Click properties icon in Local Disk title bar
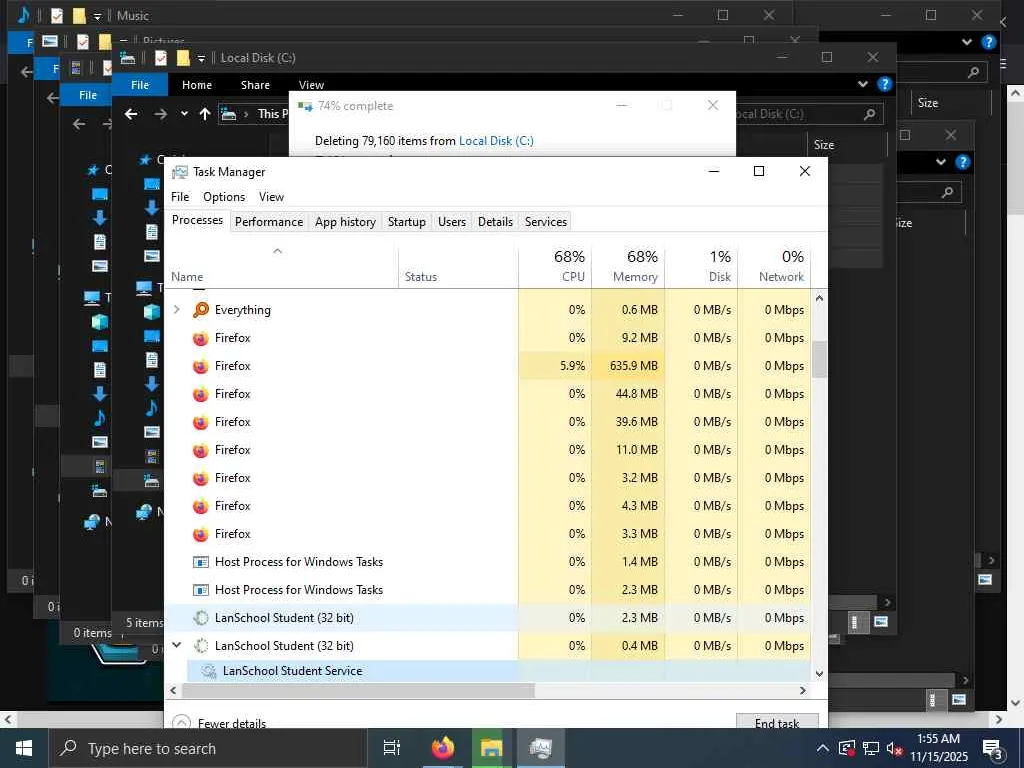 (161, 58)
